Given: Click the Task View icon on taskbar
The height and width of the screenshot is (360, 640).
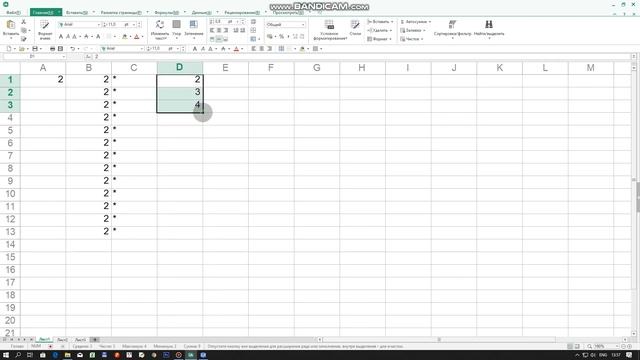Looking at the screenshot, I should (30, 355).
